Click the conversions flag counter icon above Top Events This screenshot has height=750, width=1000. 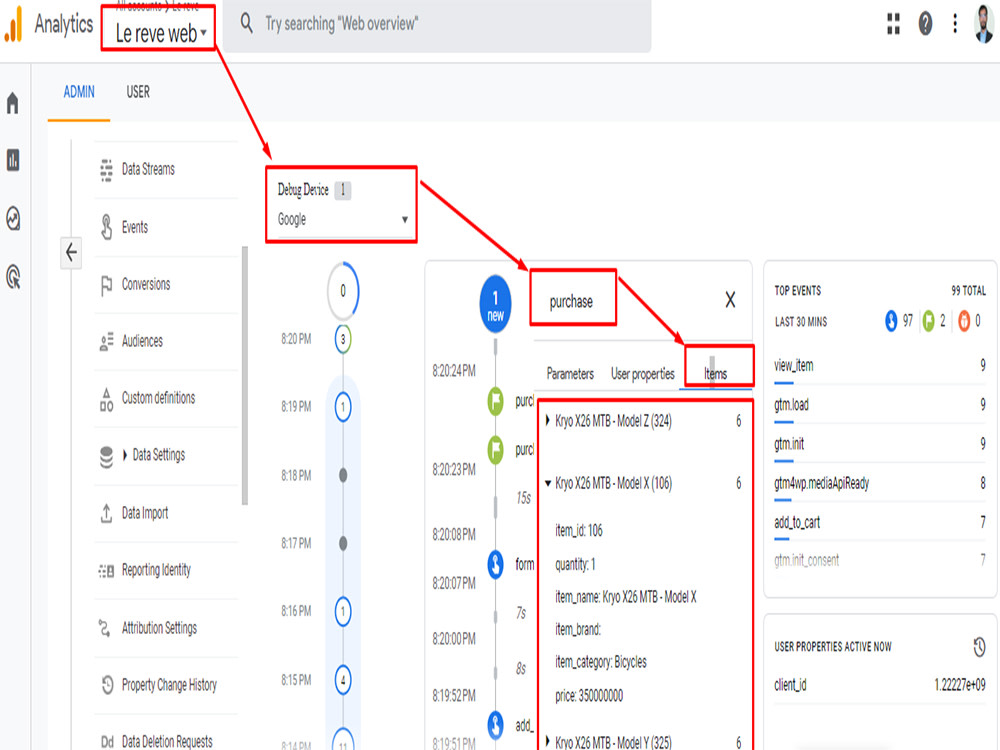[x=930, y=321]
